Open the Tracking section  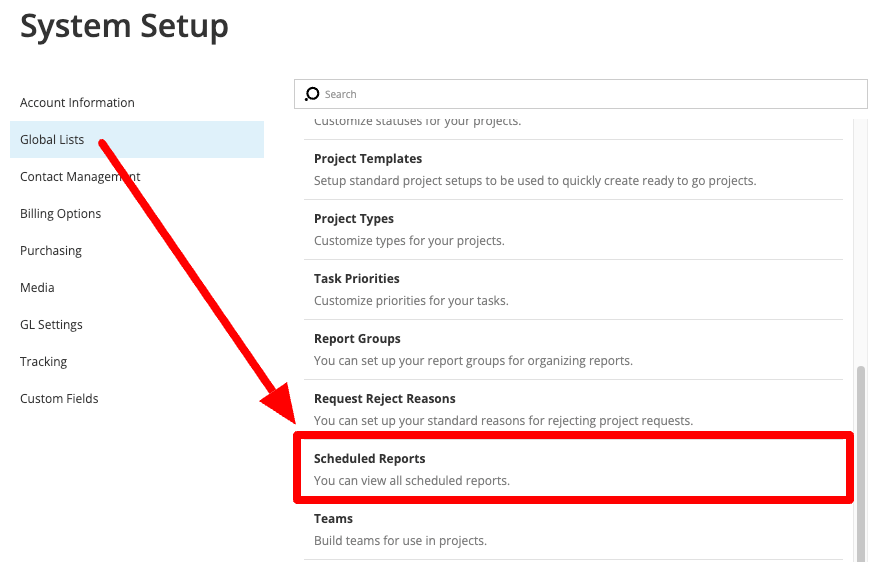pos(43,362)
